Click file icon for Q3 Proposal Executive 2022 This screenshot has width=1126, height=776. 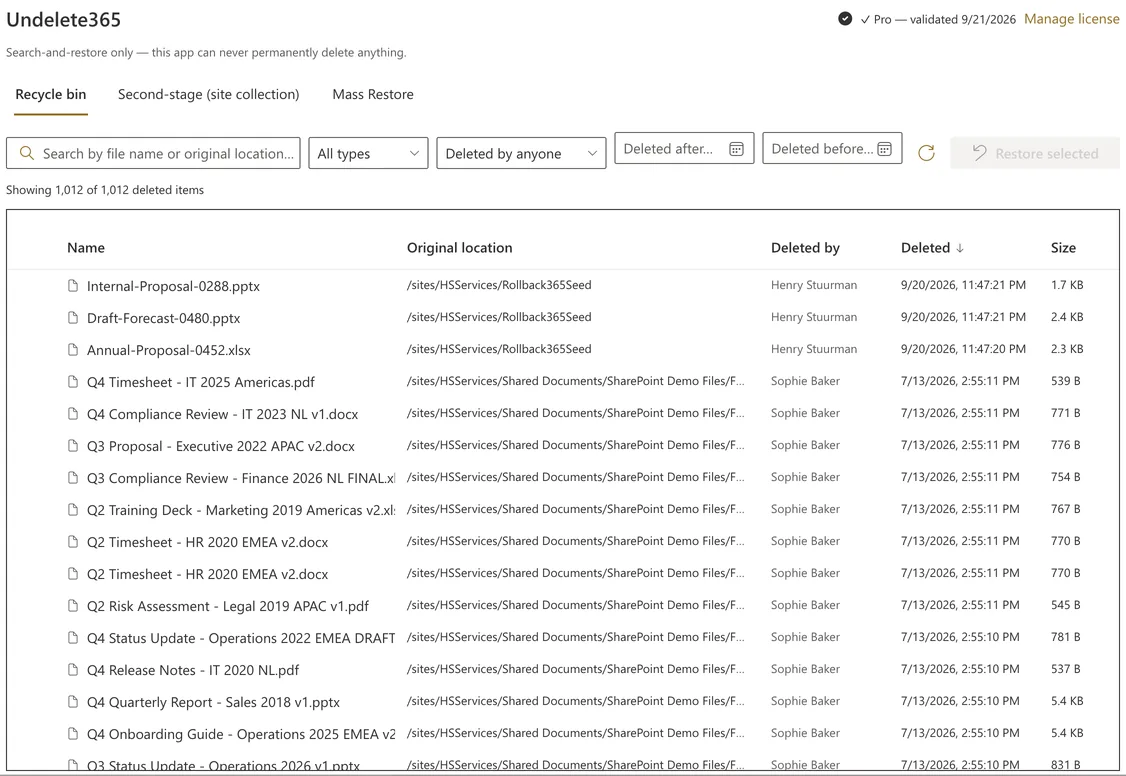tap(73, 446)
